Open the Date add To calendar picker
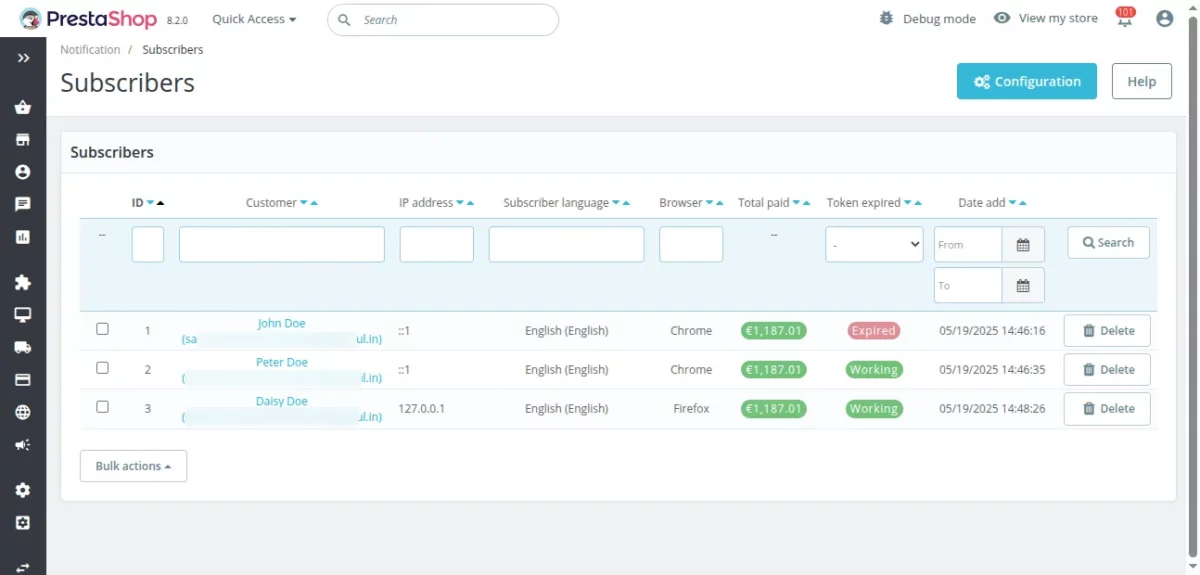1200x575 pixels. pos(1023,285)
